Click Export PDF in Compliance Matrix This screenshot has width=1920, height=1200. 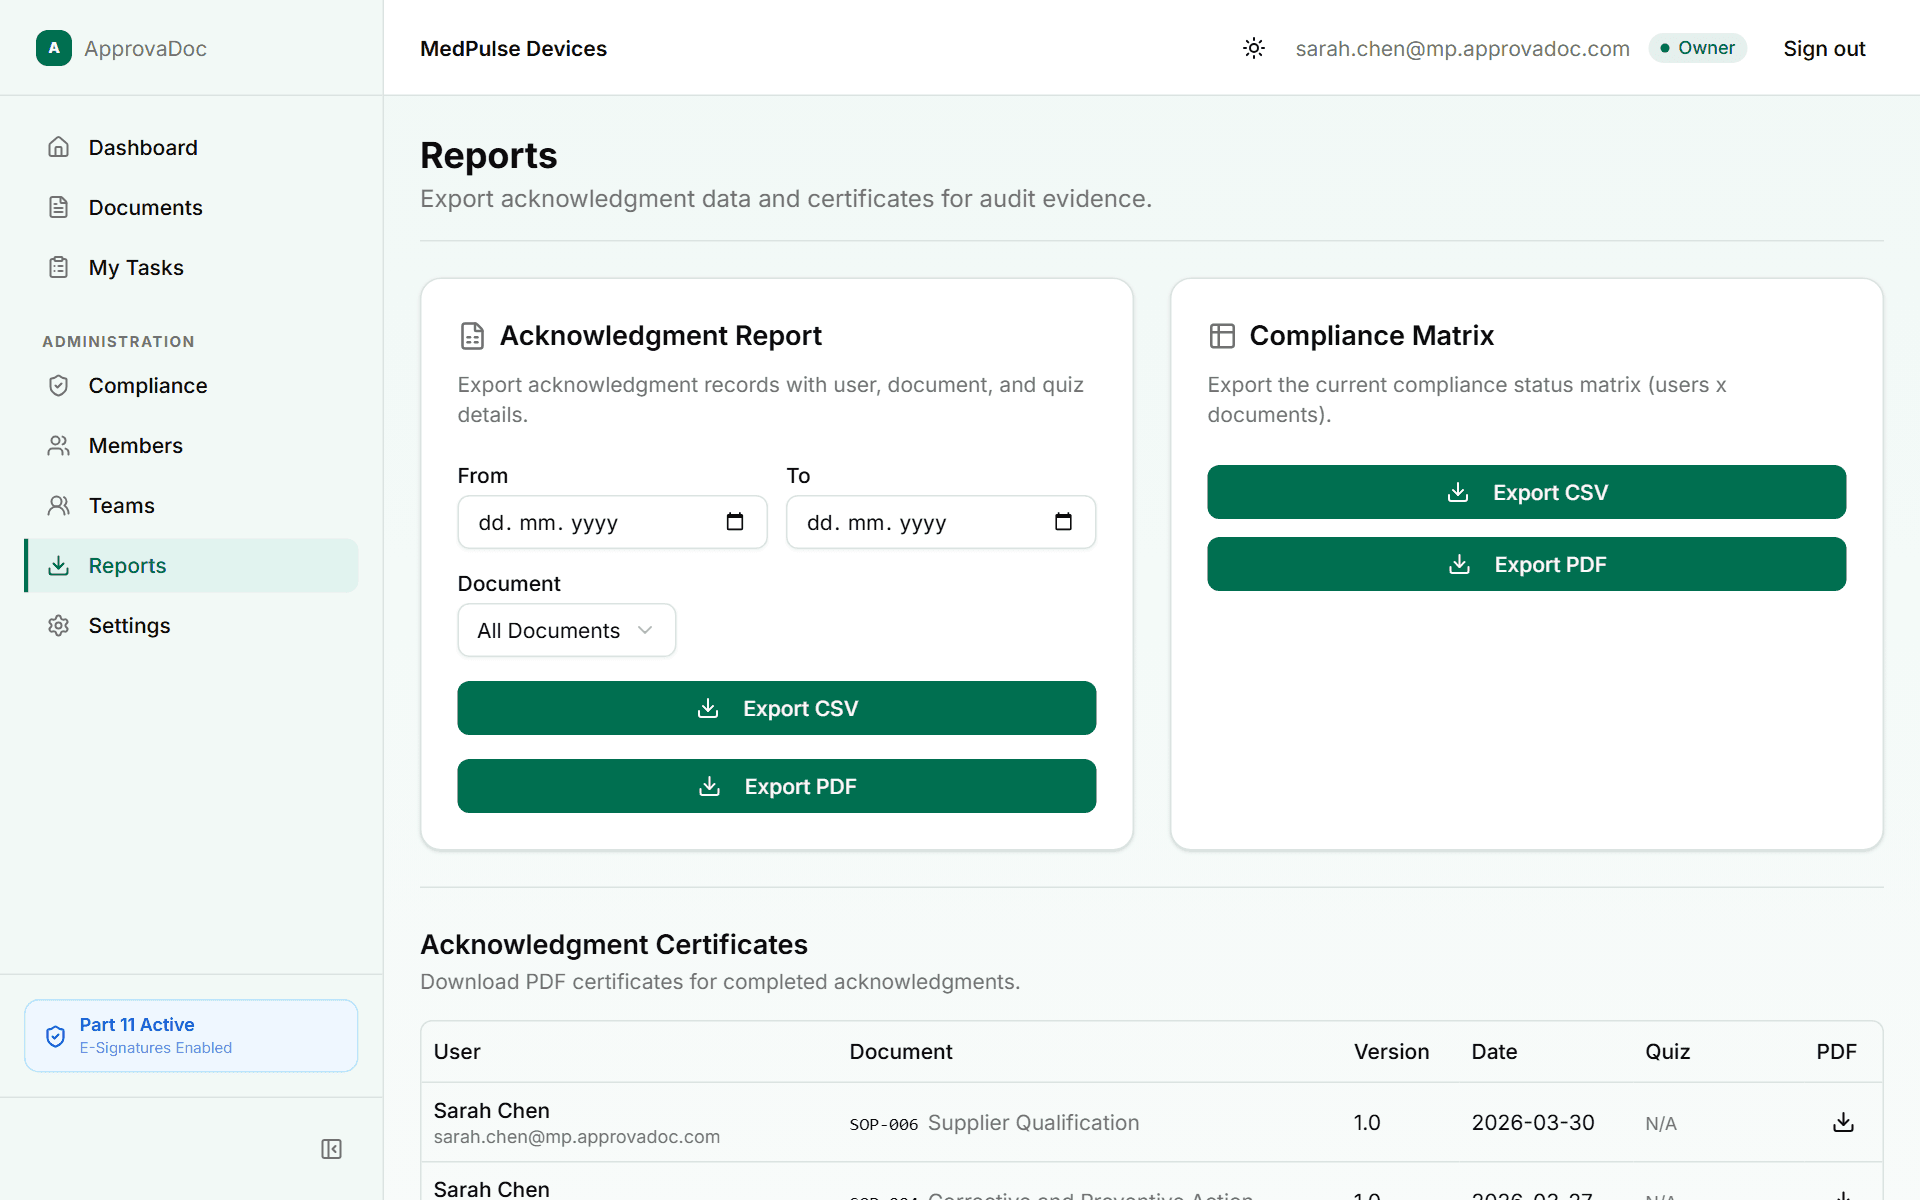[x=1526, y=564]
